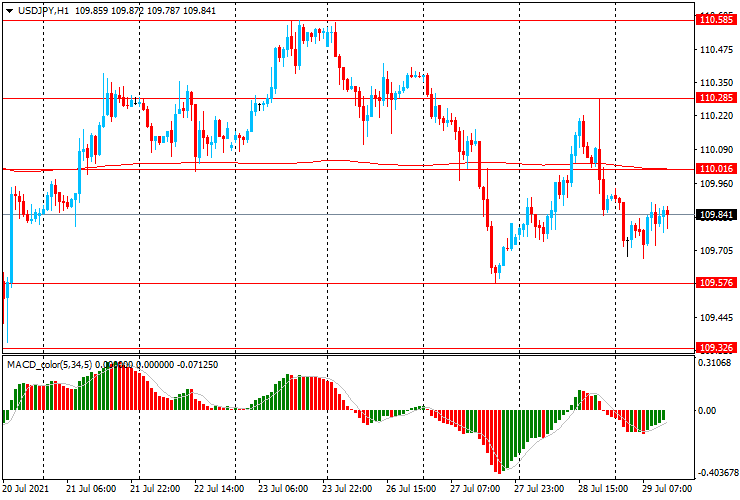Viewport: 740px width, 500px height.
Task: Click the 21 Jul 22:00 time axis label
Action: point(155,488)
